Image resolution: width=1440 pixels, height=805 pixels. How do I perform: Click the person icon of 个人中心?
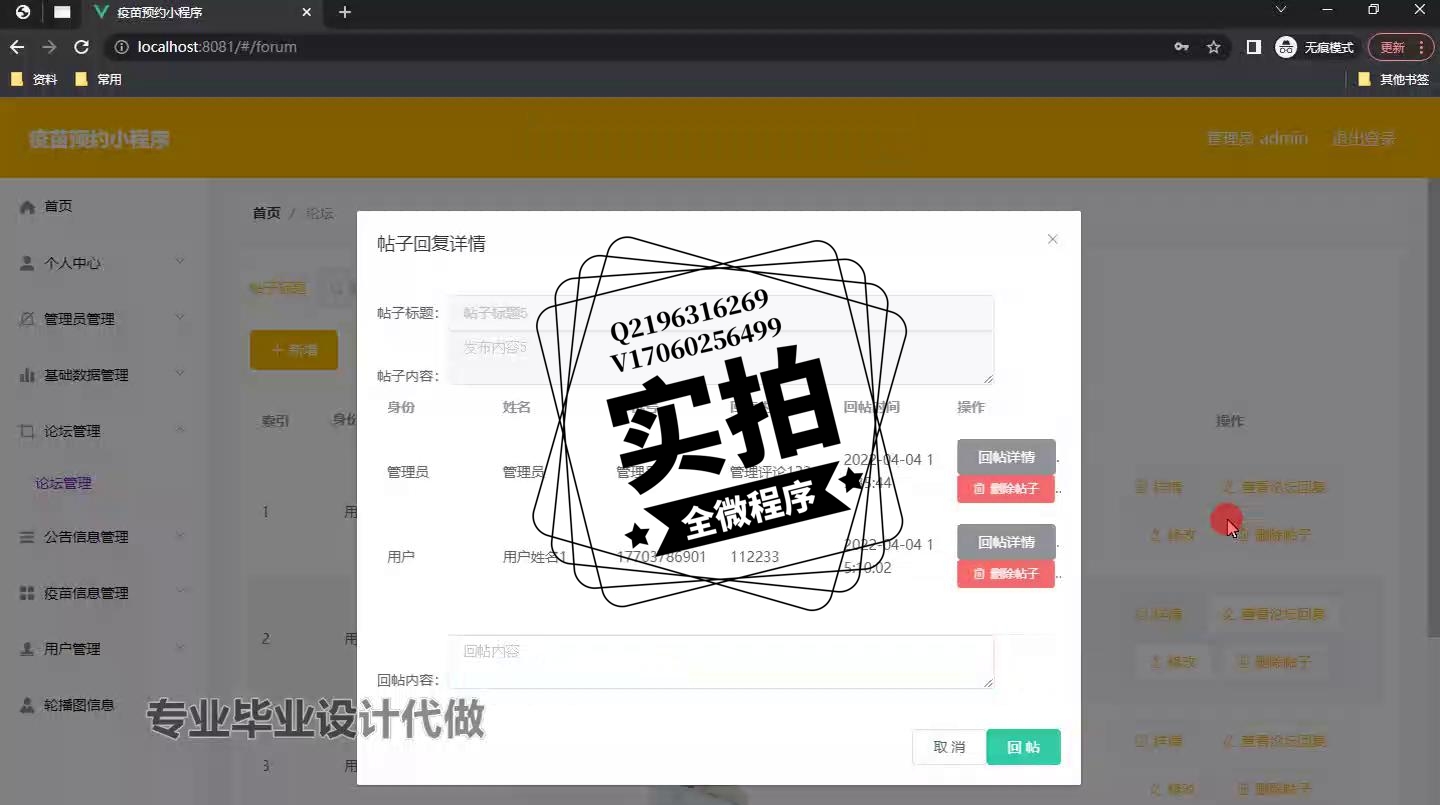[x=27, y=263]
